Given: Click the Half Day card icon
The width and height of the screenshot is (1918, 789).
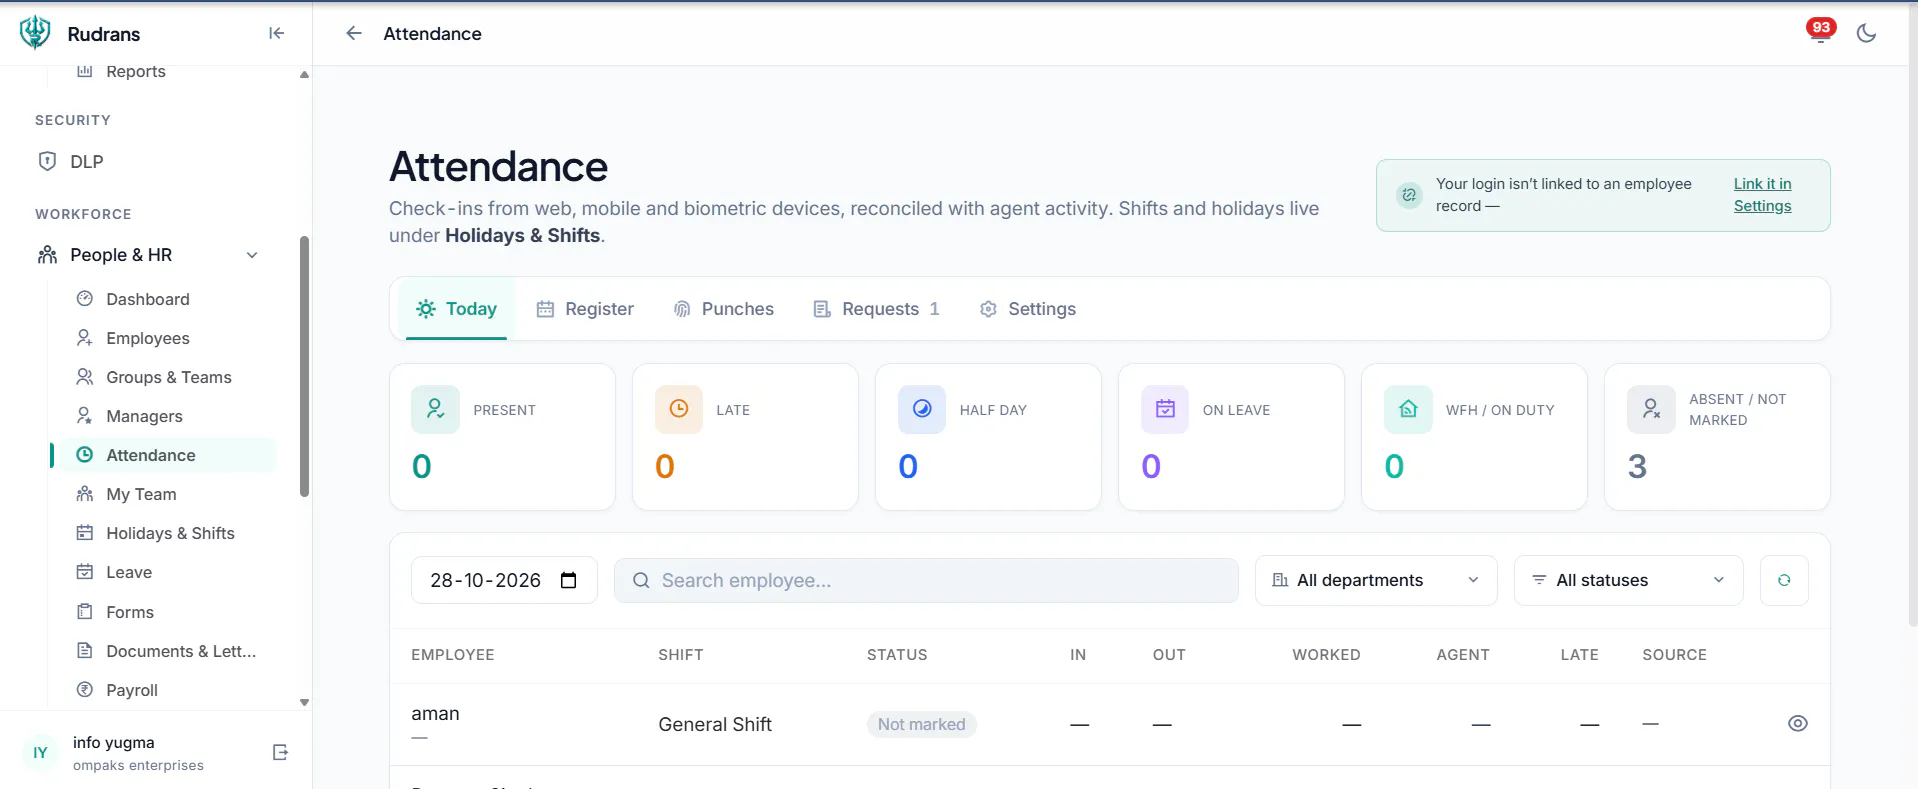Looking at the screenshot, I should tap(922, 409).
